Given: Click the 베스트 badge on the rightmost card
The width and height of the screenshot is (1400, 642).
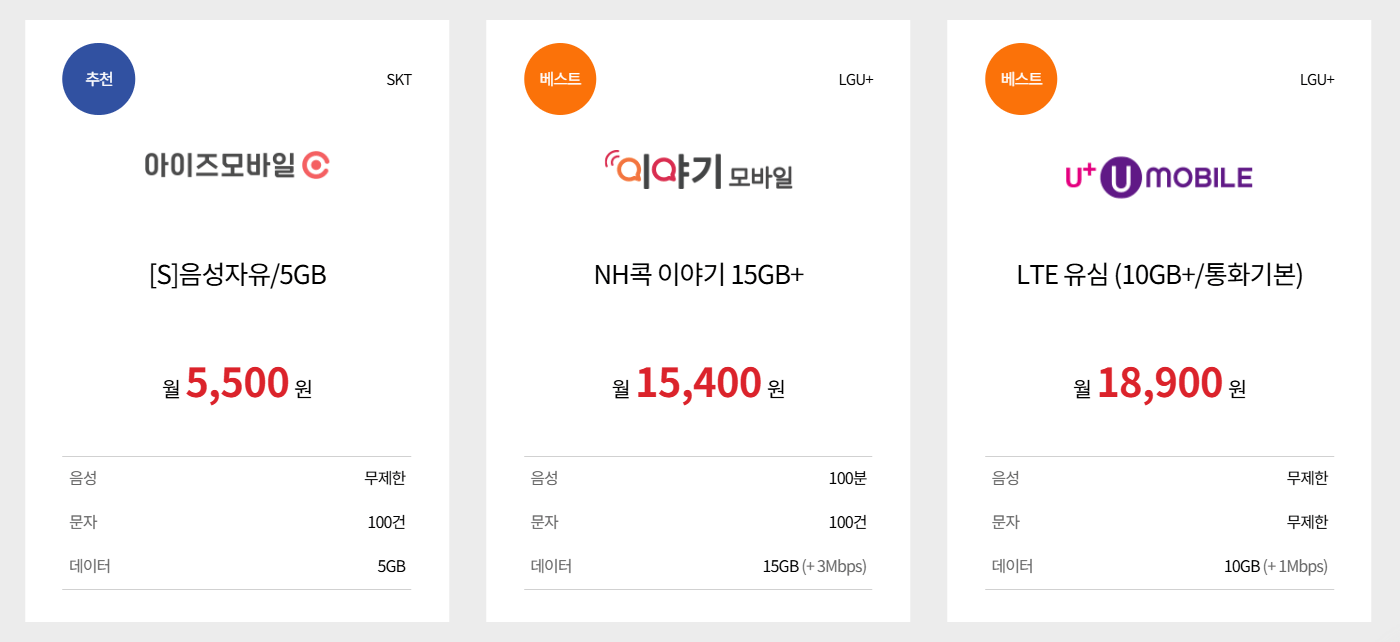Looking at the screenshot, I should coord(1020,79).
